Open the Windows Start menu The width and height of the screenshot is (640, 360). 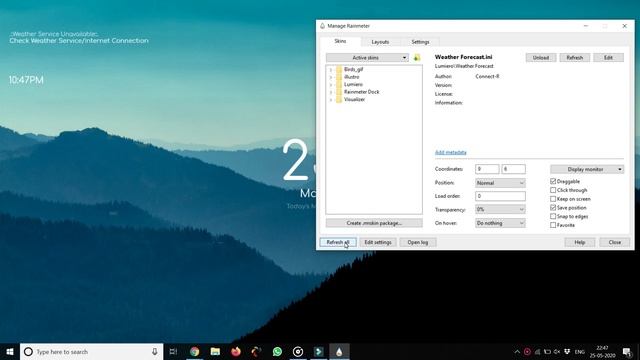pyautogui.click(x=10, y=351)
